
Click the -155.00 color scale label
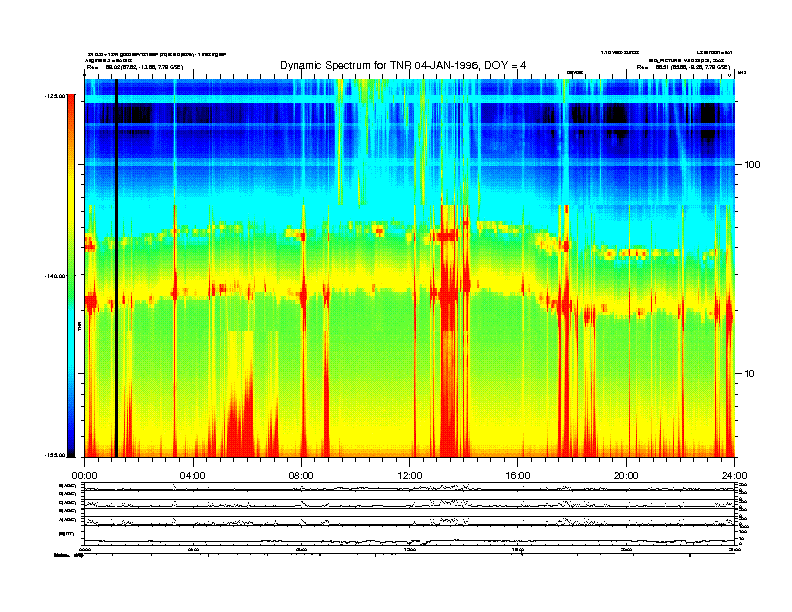[x=55, y=455]
